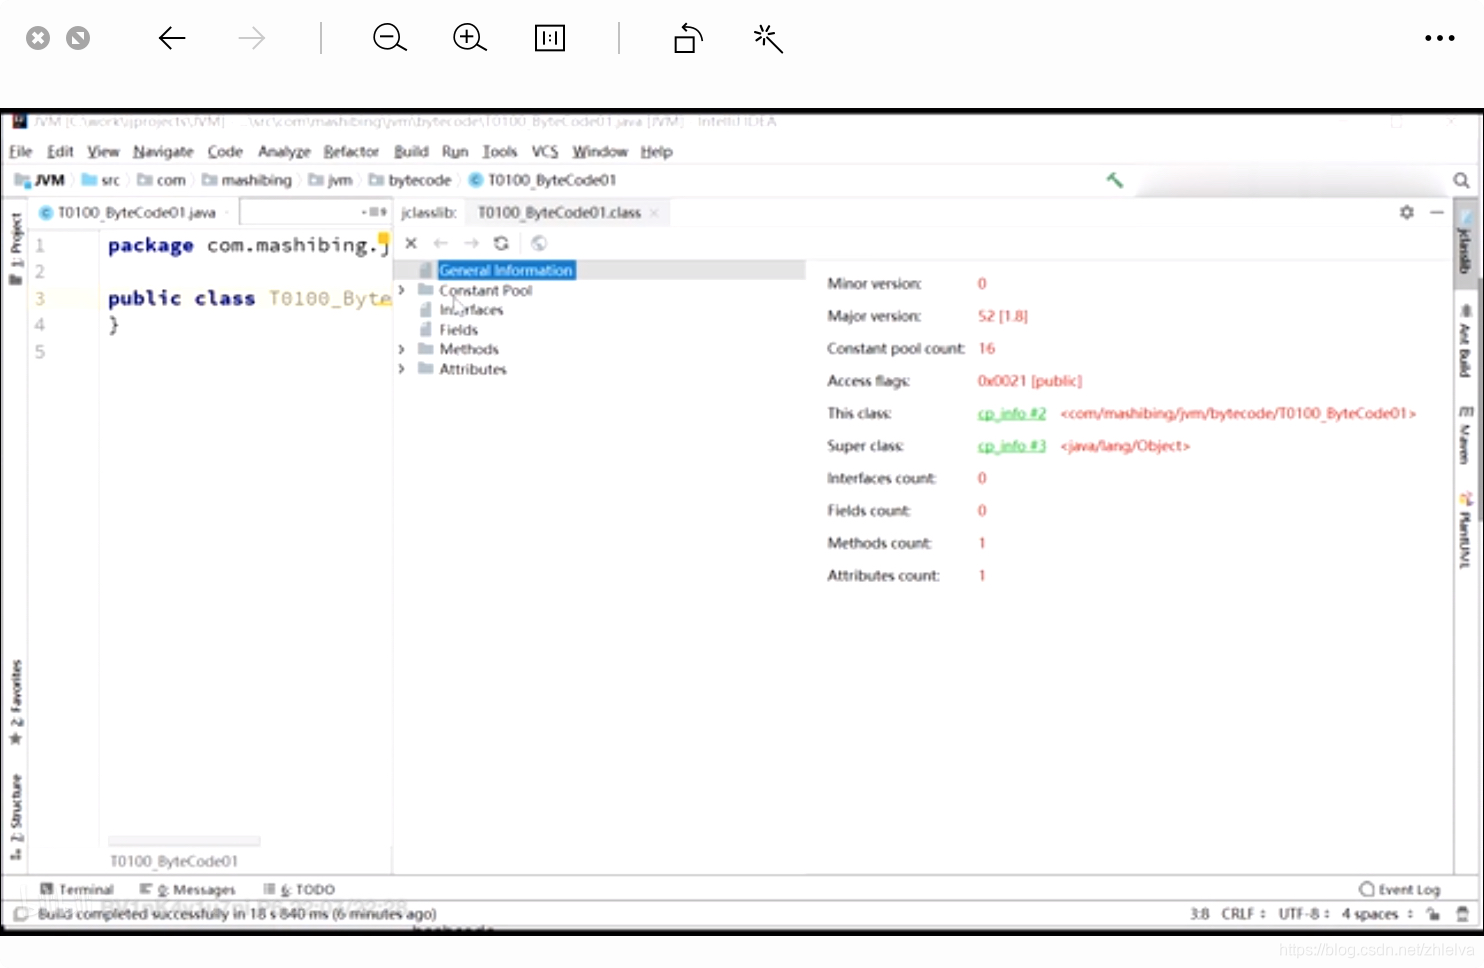
Task: Open the Navigate menu
Action: (x=163, y=152)
